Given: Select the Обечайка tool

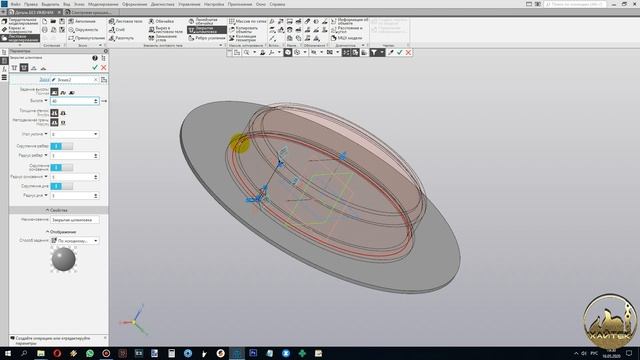Looking at the screenshot, I should (x=161, y=21).
